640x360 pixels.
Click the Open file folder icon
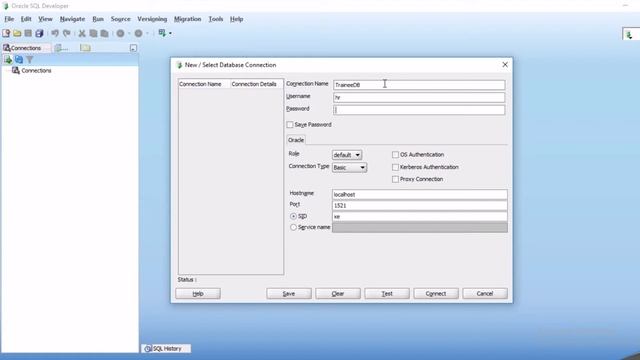[x=17, y=33]
